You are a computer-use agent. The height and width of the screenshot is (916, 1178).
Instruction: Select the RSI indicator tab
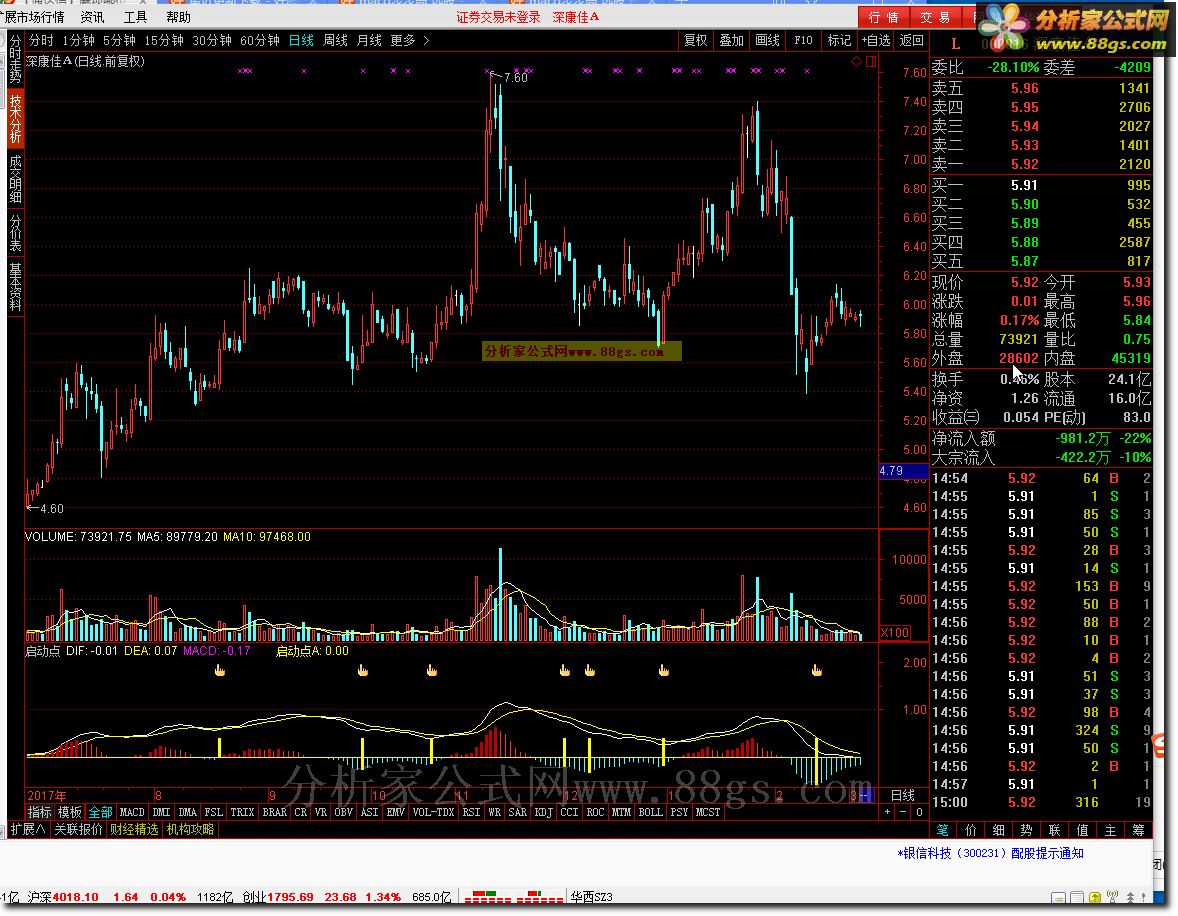tap(471, 812)
